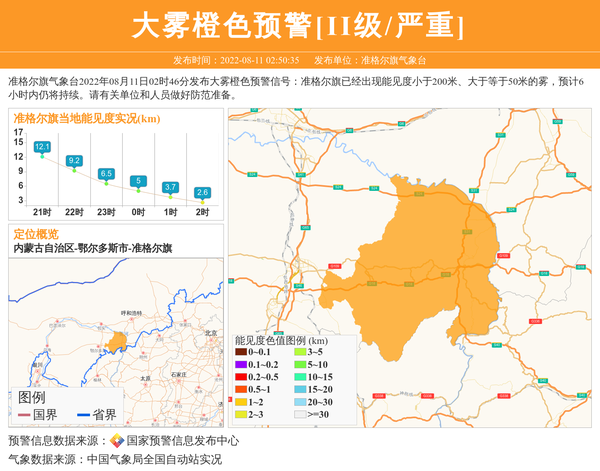Click the 2.6 data label at 2时
The height and width of the screenshot is (471, 600).
tap(202, 192)
